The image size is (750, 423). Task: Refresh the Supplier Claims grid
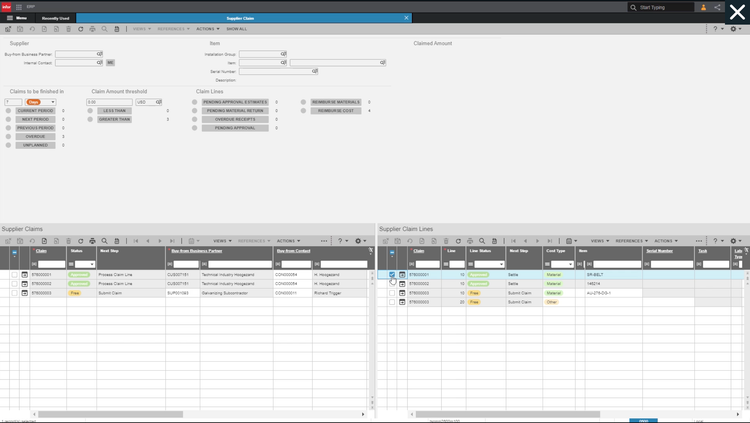click(80, 241)
